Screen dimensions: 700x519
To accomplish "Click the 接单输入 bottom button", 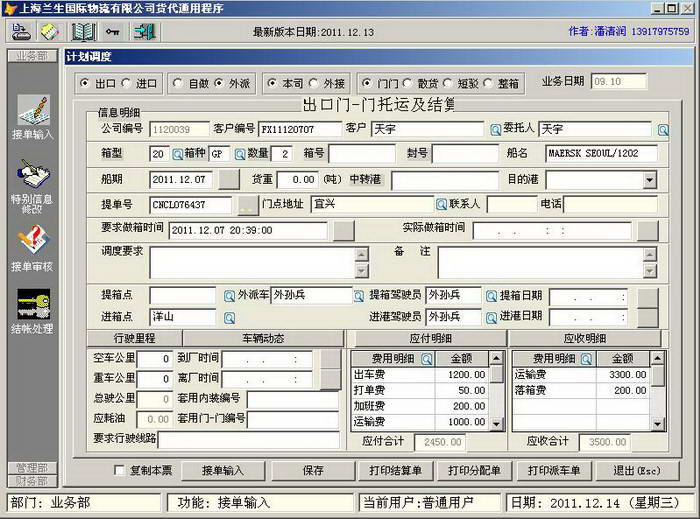I will click(x=223, y=470).
